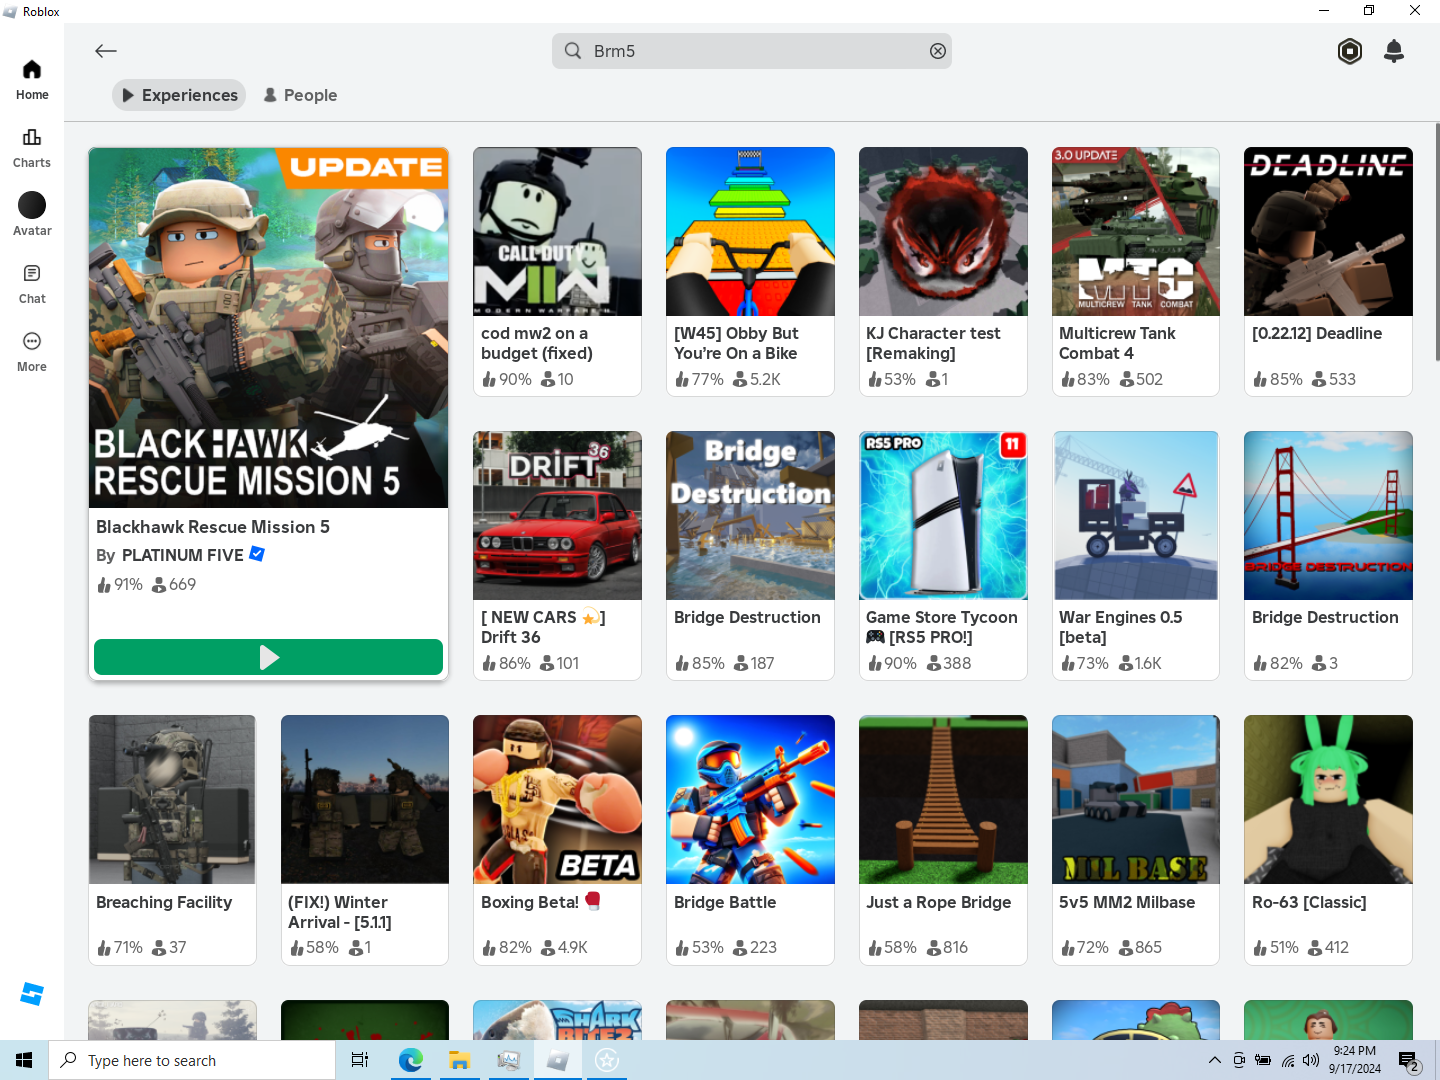Click the Roblox taskbar icon
The image size is (1440, 1080).
557,1060
